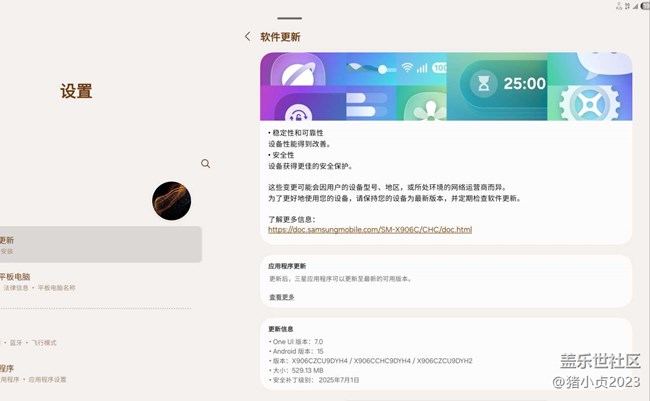650x401 pixels.
Task: Go back using the arrow beside 软件更新
Action: click(248, 37)
